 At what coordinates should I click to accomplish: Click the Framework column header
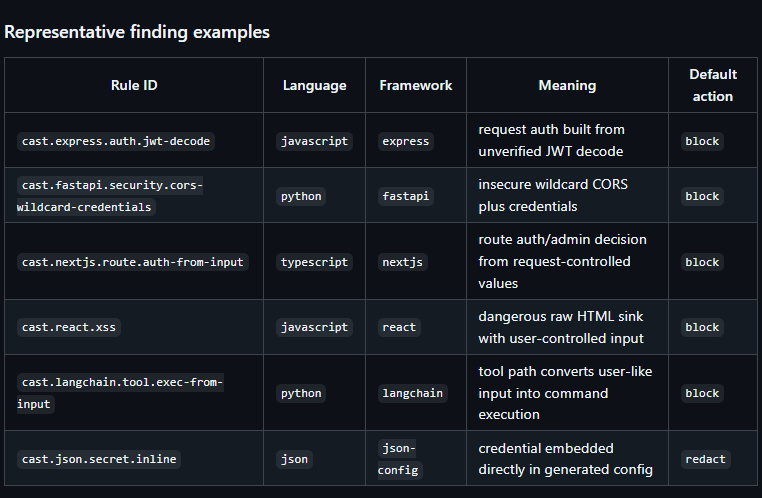[x=416, y=85]
